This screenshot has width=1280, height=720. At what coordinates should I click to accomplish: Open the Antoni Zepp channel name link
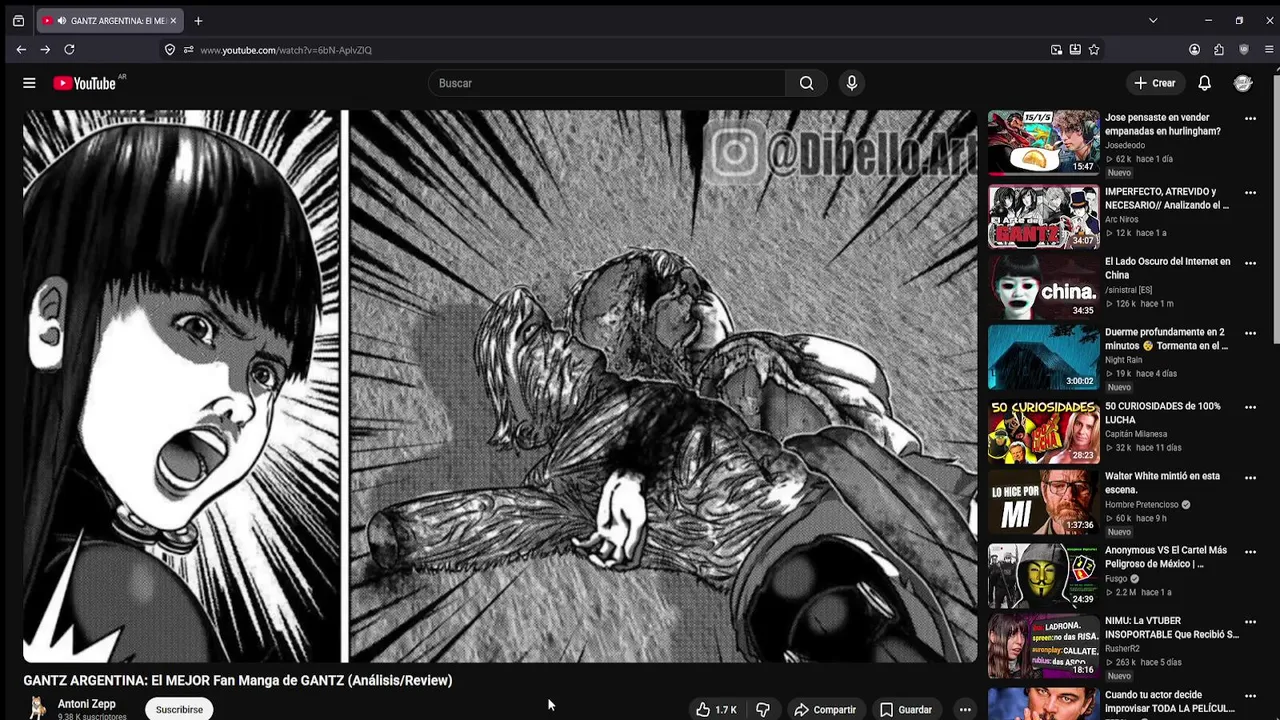coord(87,704)
